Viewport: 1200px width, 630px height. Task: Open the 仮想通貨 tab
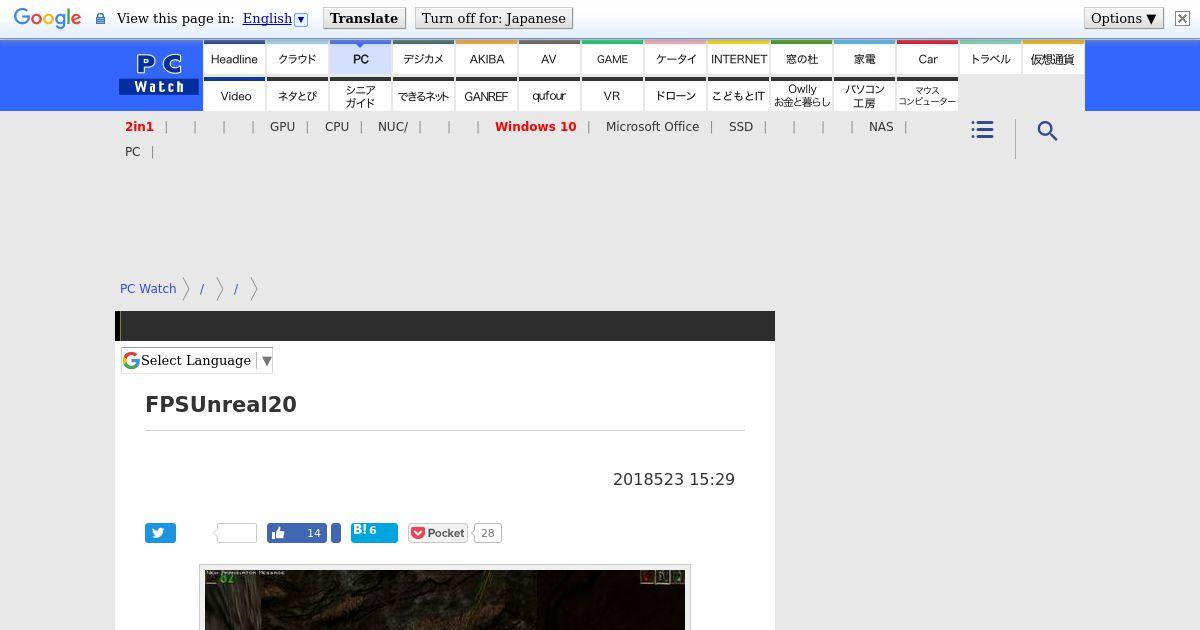coord(1053,59)
